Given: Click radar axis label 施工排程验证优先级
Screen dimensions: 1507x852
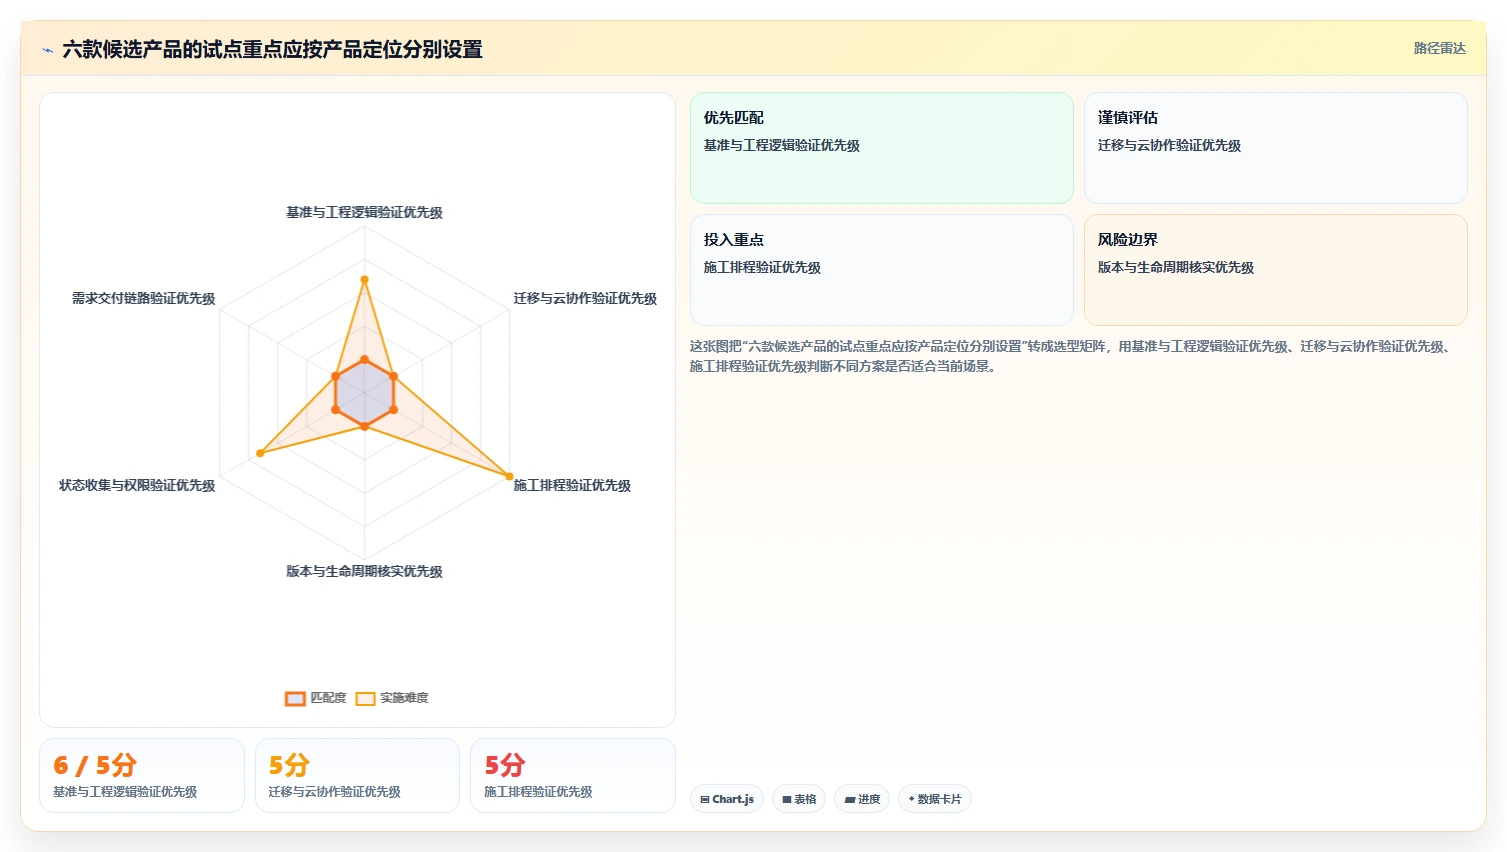Looking at the screenshot, I should pos(572,485).
